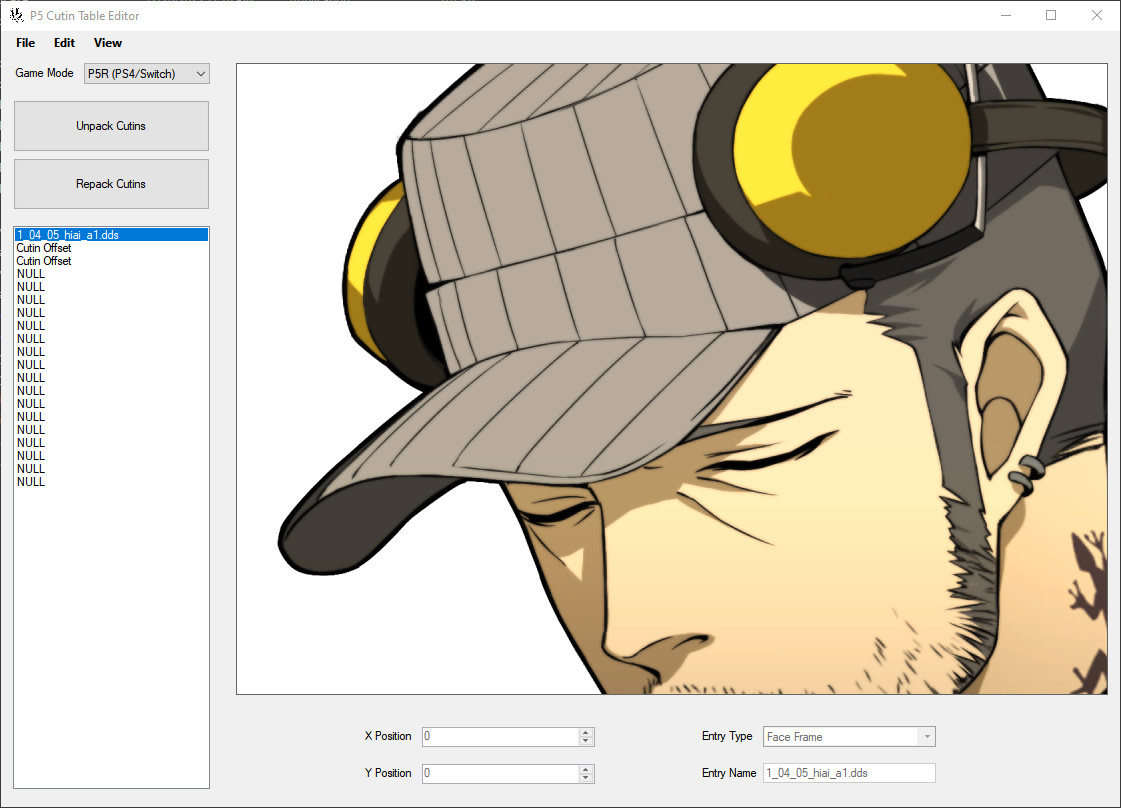This screenshot has width=1121, height=808.
Task: Increase X Position using the up stepper arrow
Action: pyautogui.click(x=586, y=732)
